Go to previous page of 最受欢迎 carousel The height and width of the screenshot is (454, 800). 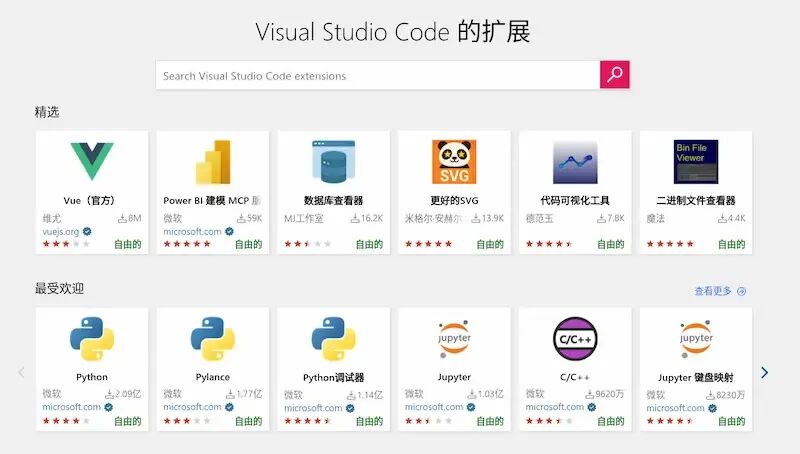tap(21, 372)
